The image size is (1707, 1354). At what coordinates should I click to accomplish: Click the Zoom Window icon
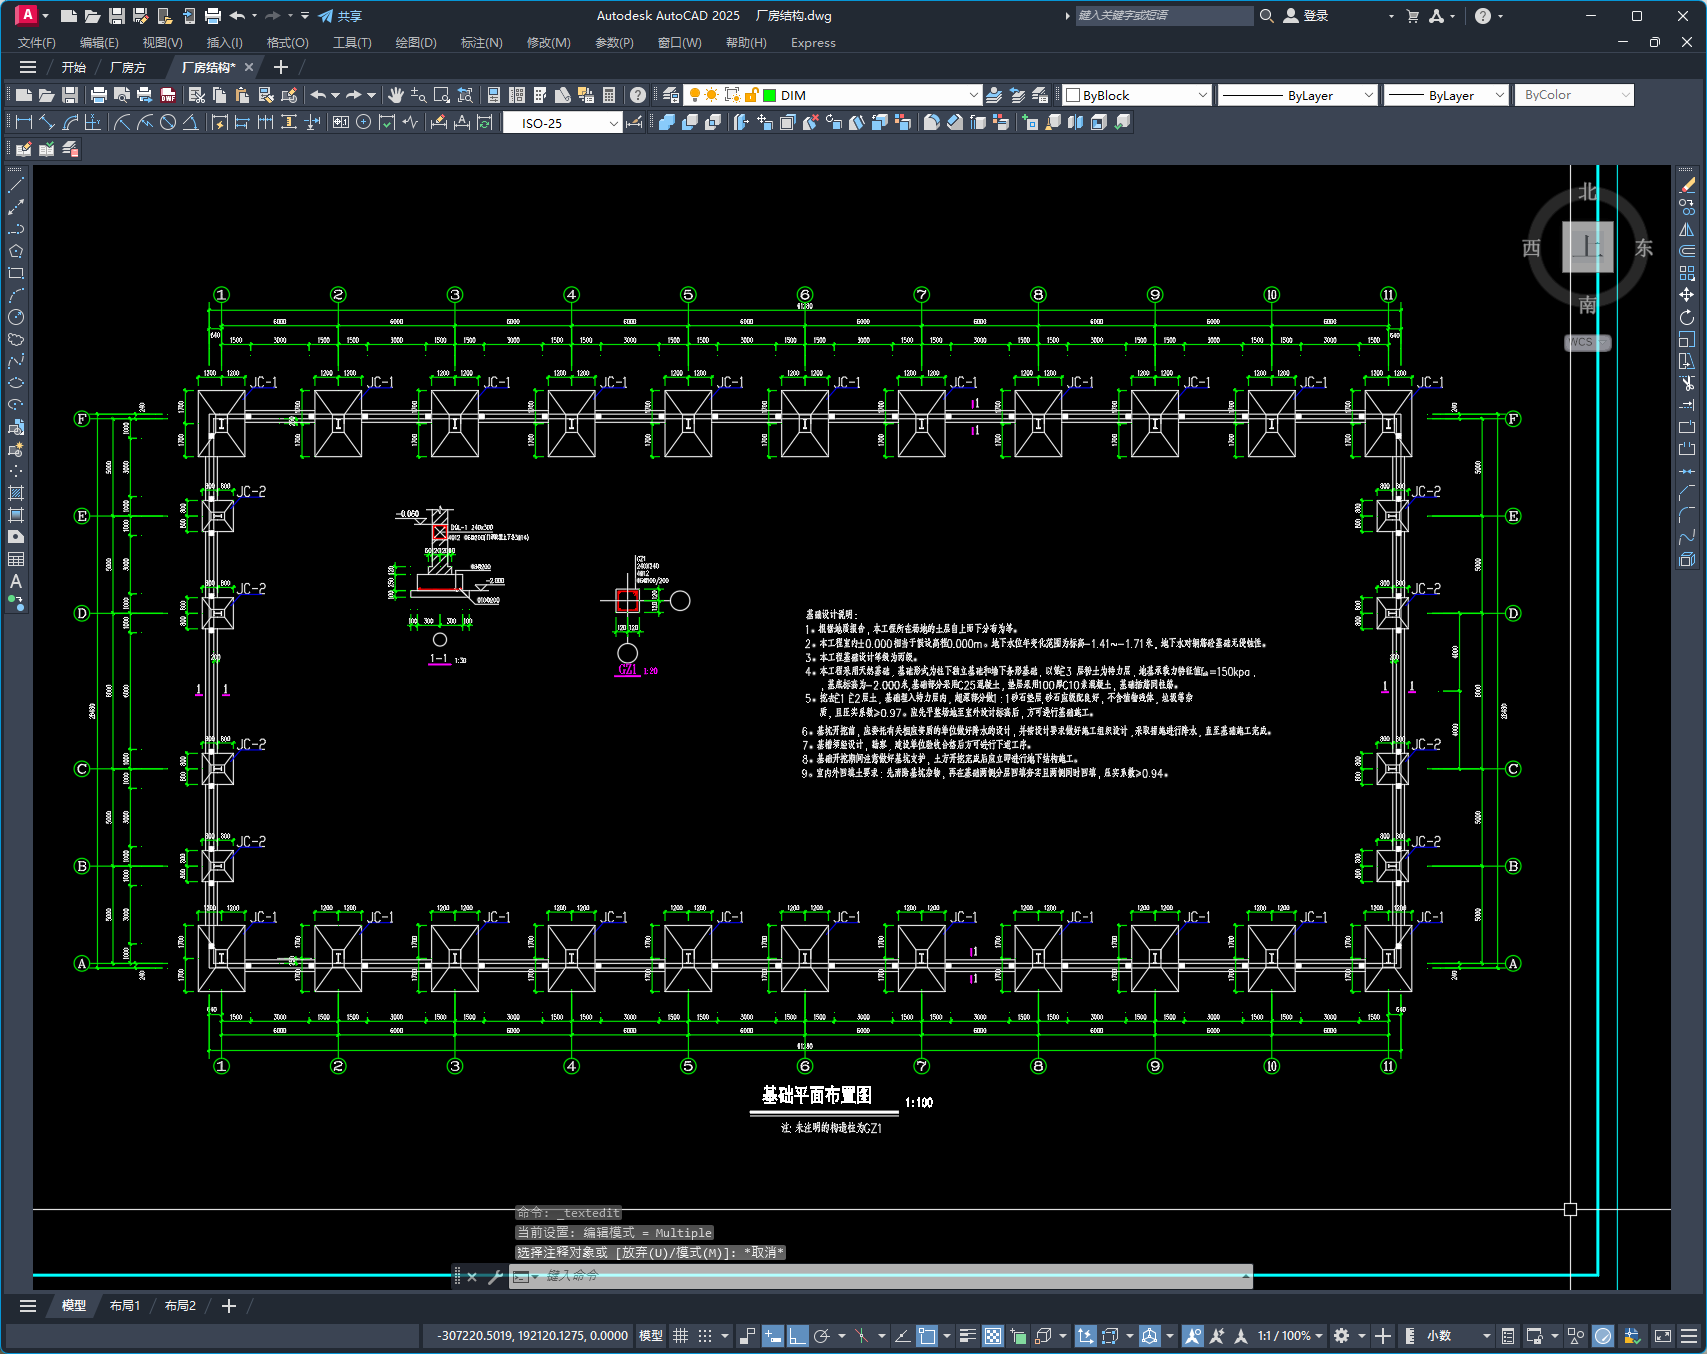pyautogui.click(x=442, y=95)
